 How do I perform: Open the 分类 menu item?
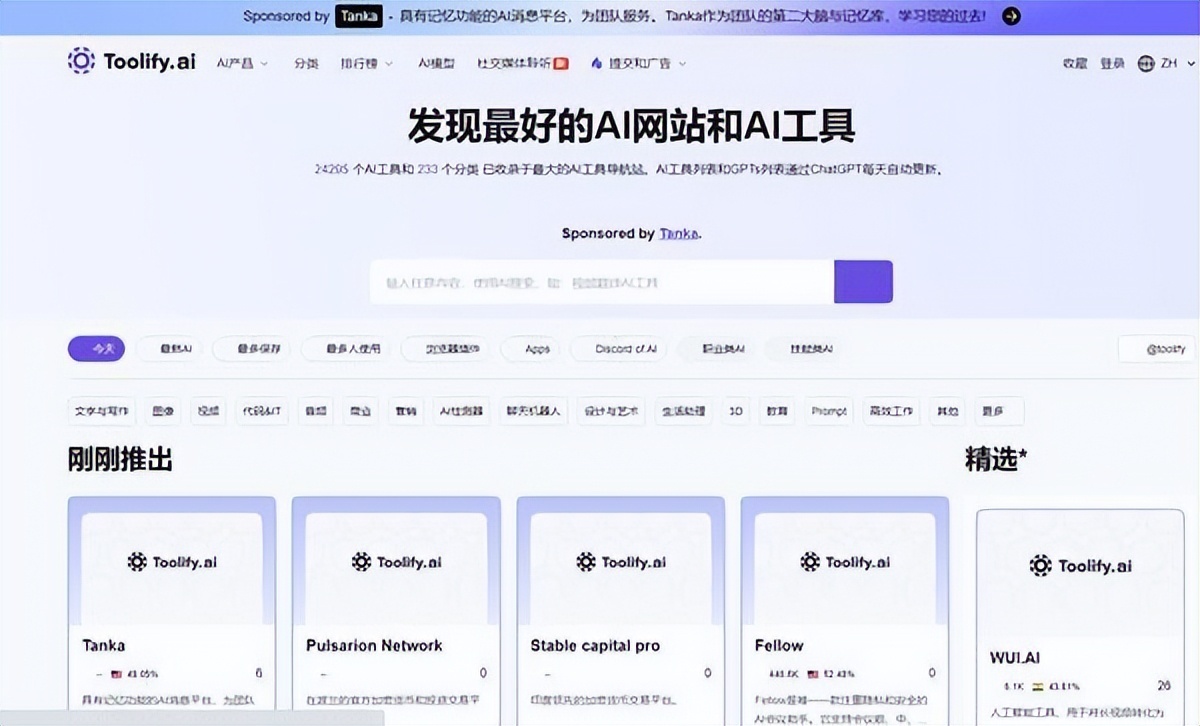306,63
